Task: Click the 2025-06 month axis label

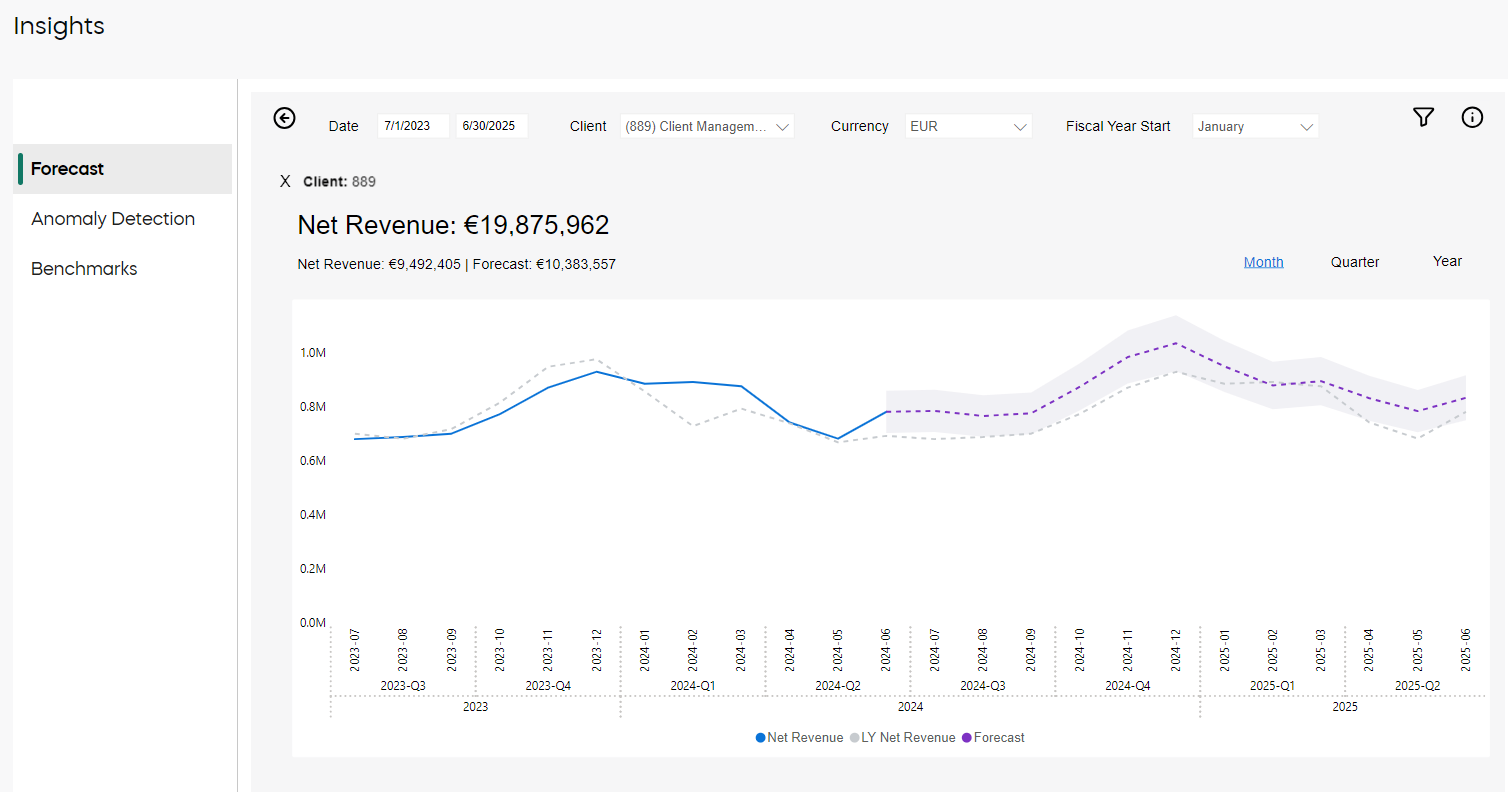Action: [1467, 650]
